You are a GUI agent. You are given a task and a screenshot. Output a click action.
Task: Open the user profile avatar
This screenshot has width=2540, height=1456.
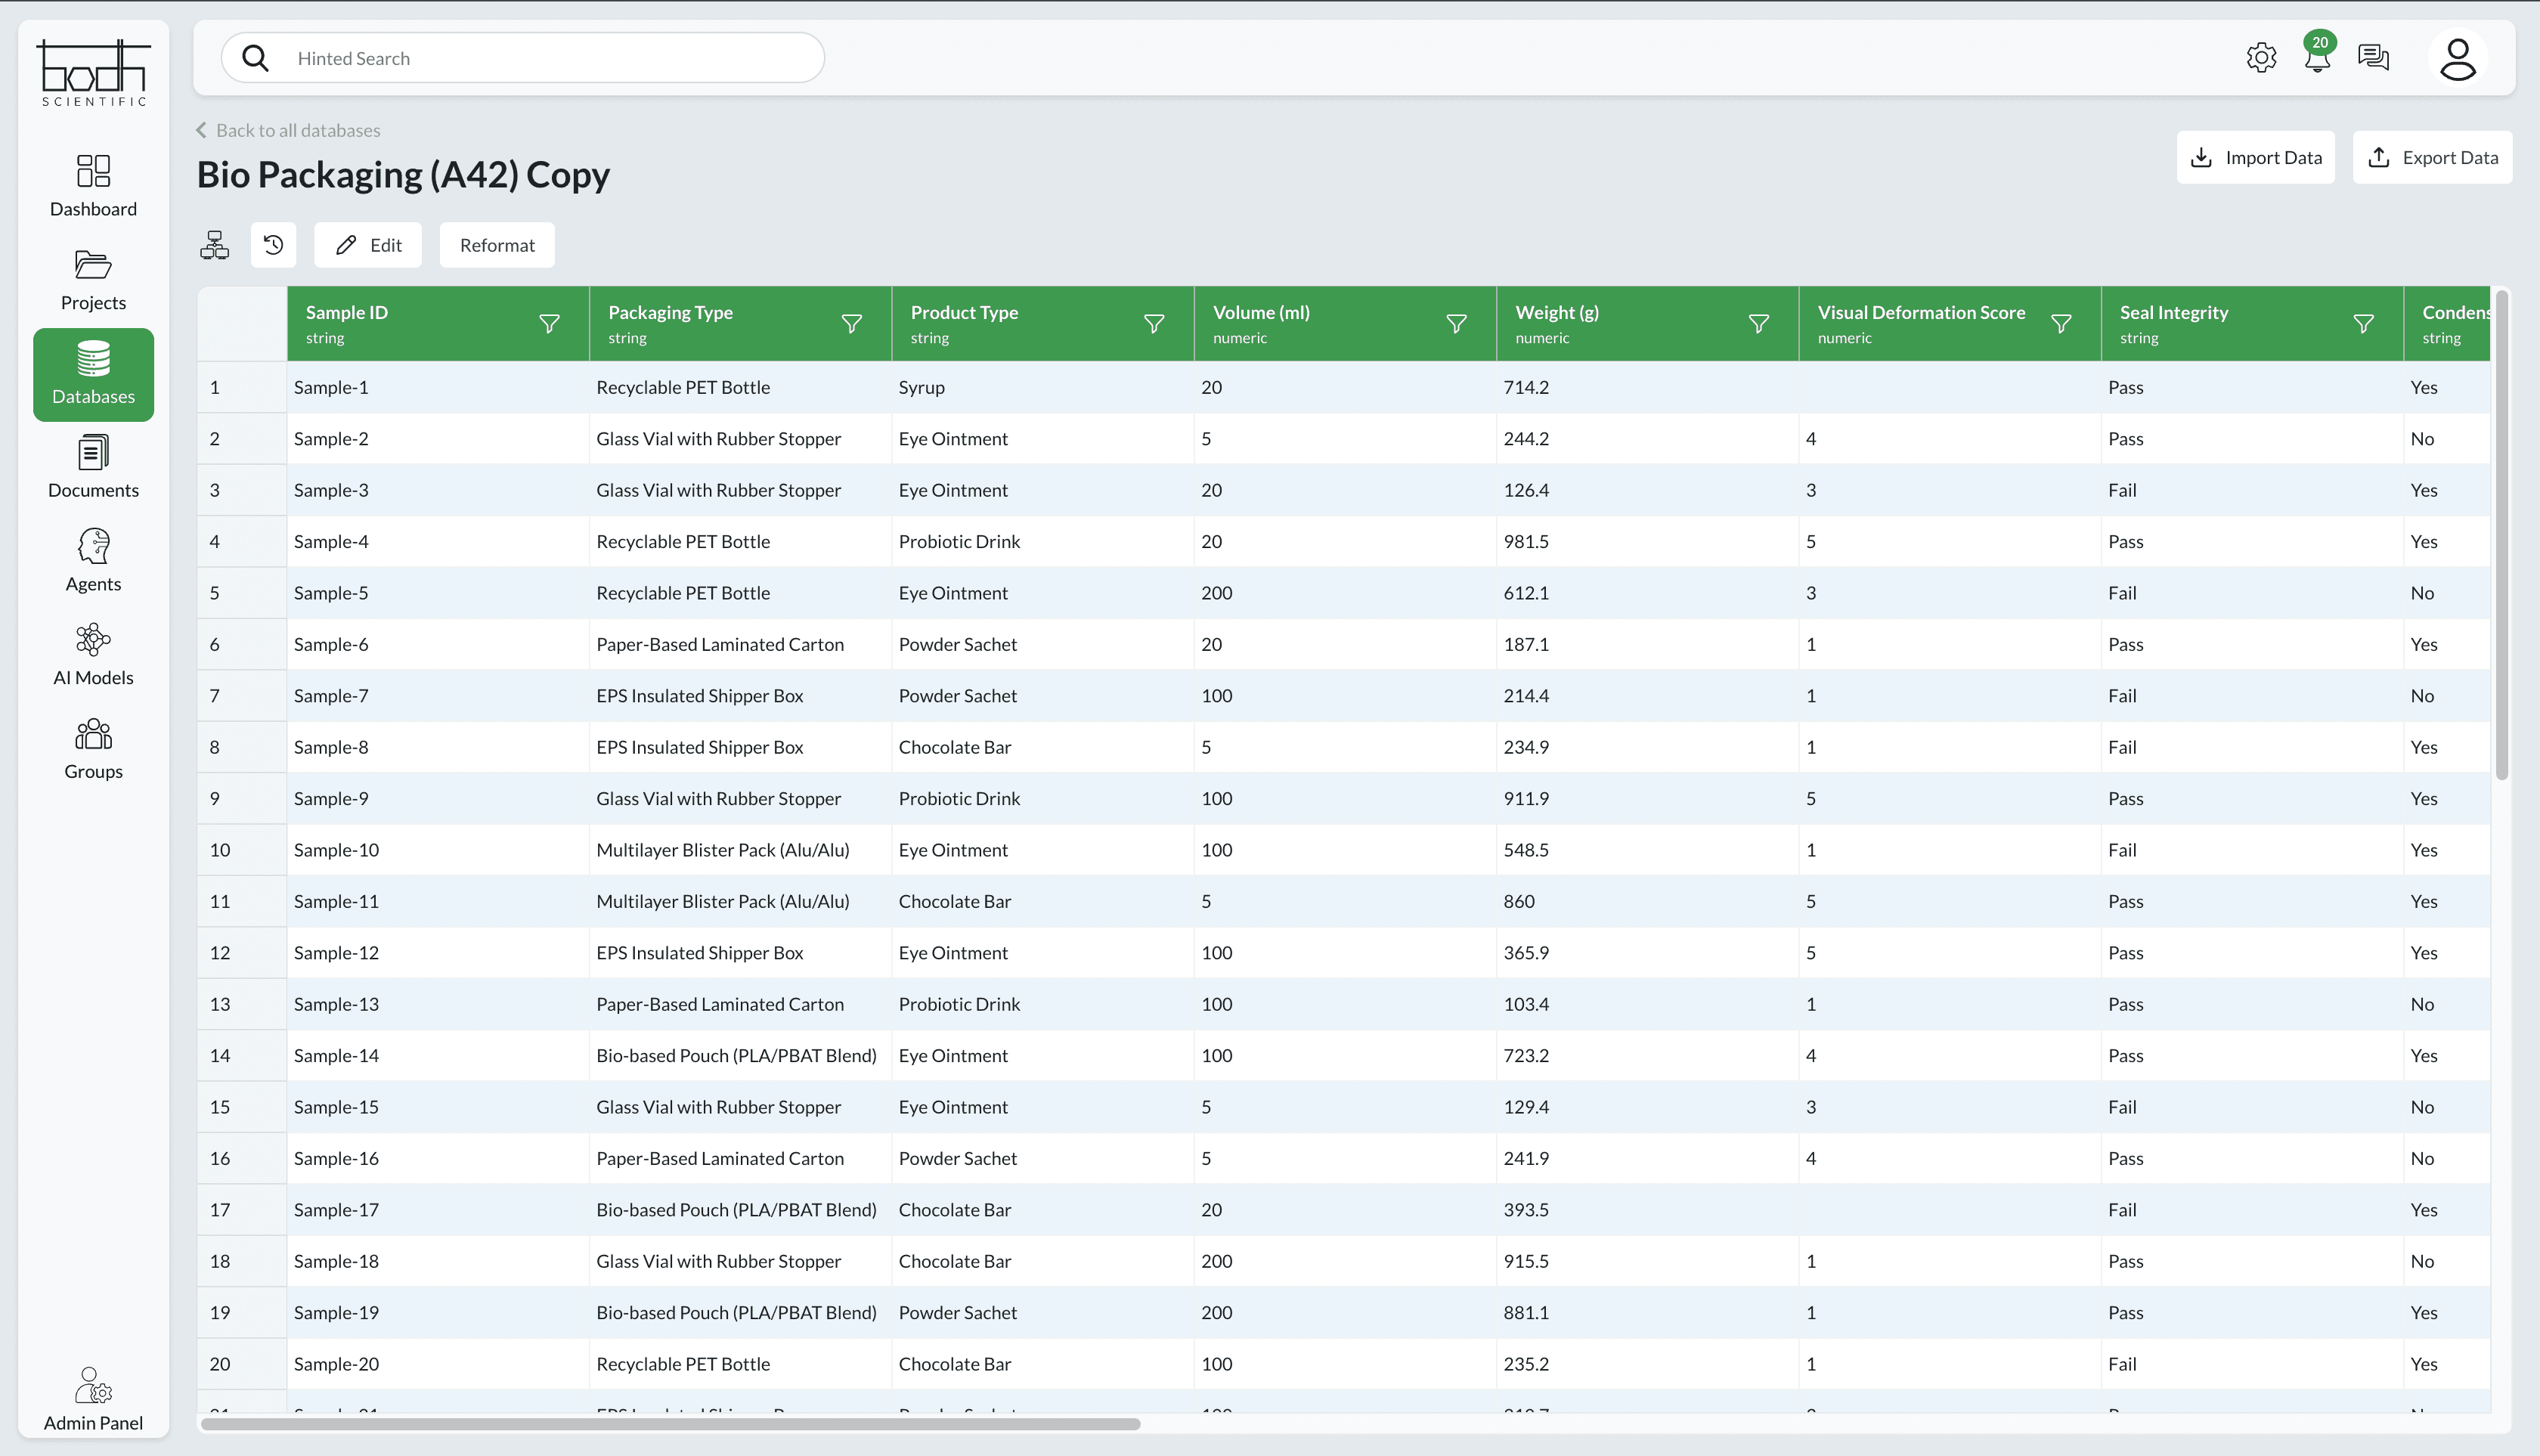click(x=2457, y=58)
